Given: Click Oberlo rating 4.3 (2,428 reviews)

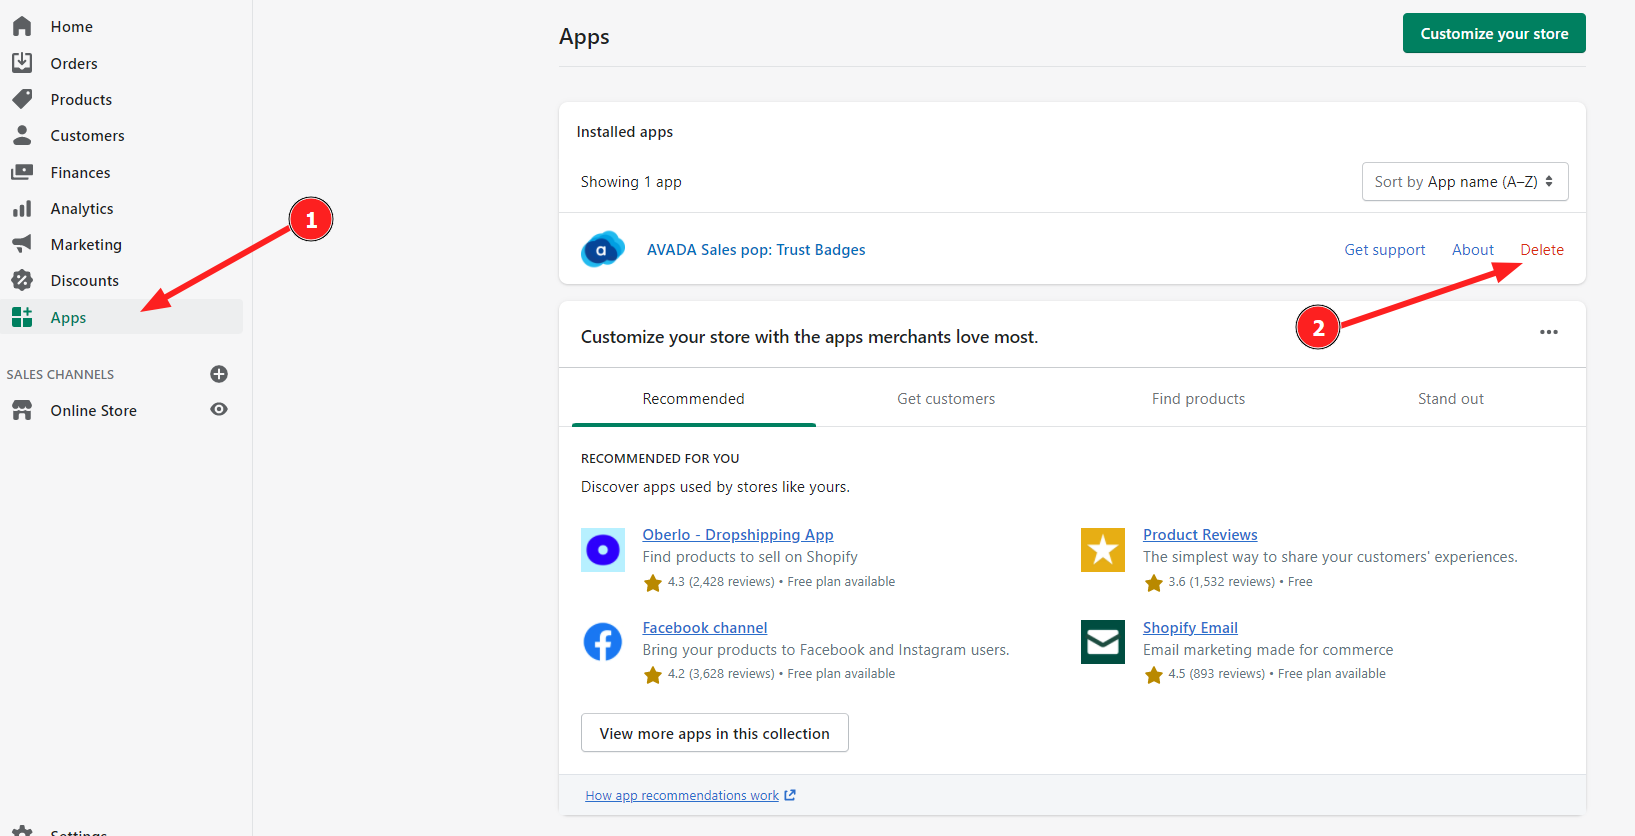Looking at the screenshot, I should tap(721, 582).
